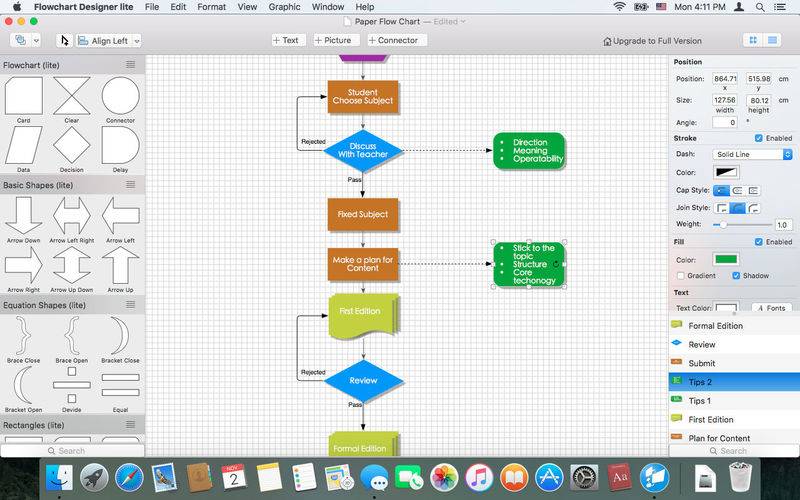Pick the Data parallelogram shape
Screen dimensions: 800x500
point(23,145)
